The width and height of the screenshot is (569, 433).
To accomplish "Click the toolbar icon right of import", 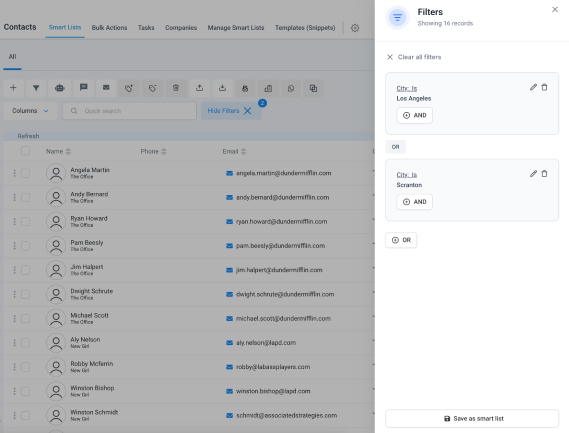I will 245,88.
